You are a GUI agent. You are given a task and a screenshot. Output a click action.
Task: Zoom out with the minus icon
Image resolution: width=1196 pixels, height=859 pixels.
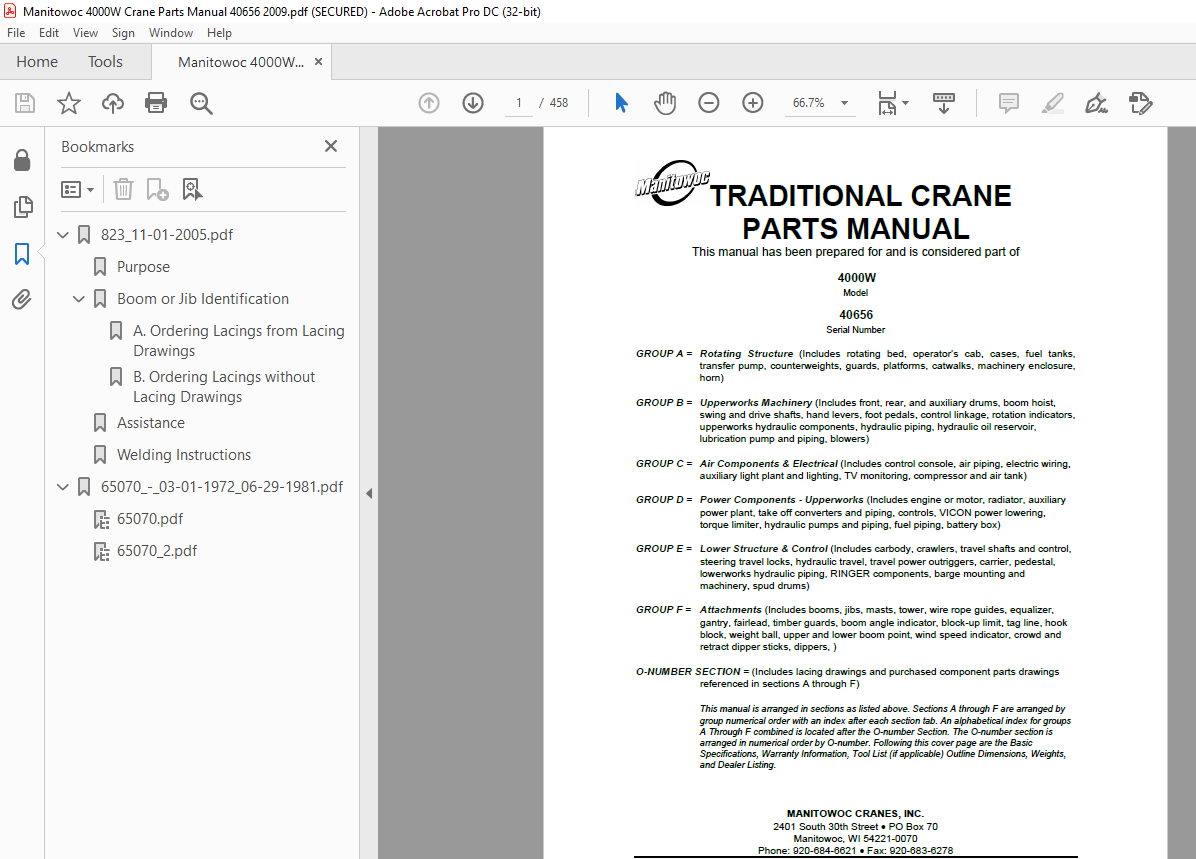point(709,103)
